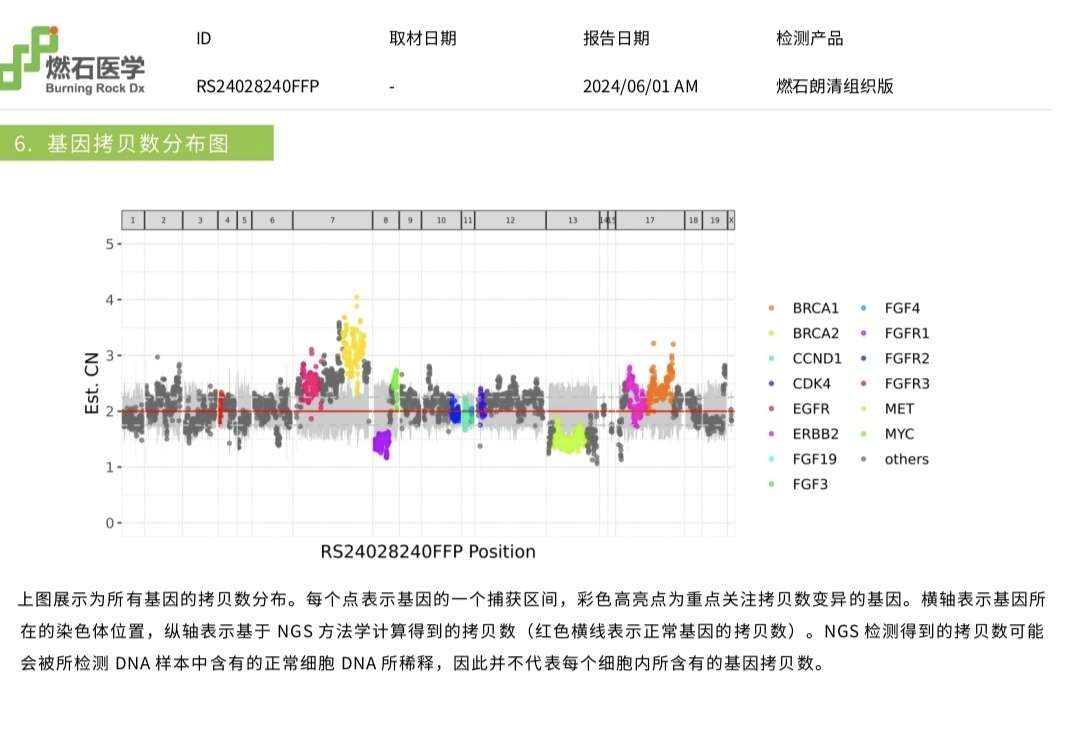The height and width of the screenshot is (733, 1080).
Task: Click the red baseline at copy number 2
Action: pyautogui.click(x=420, y=409)
